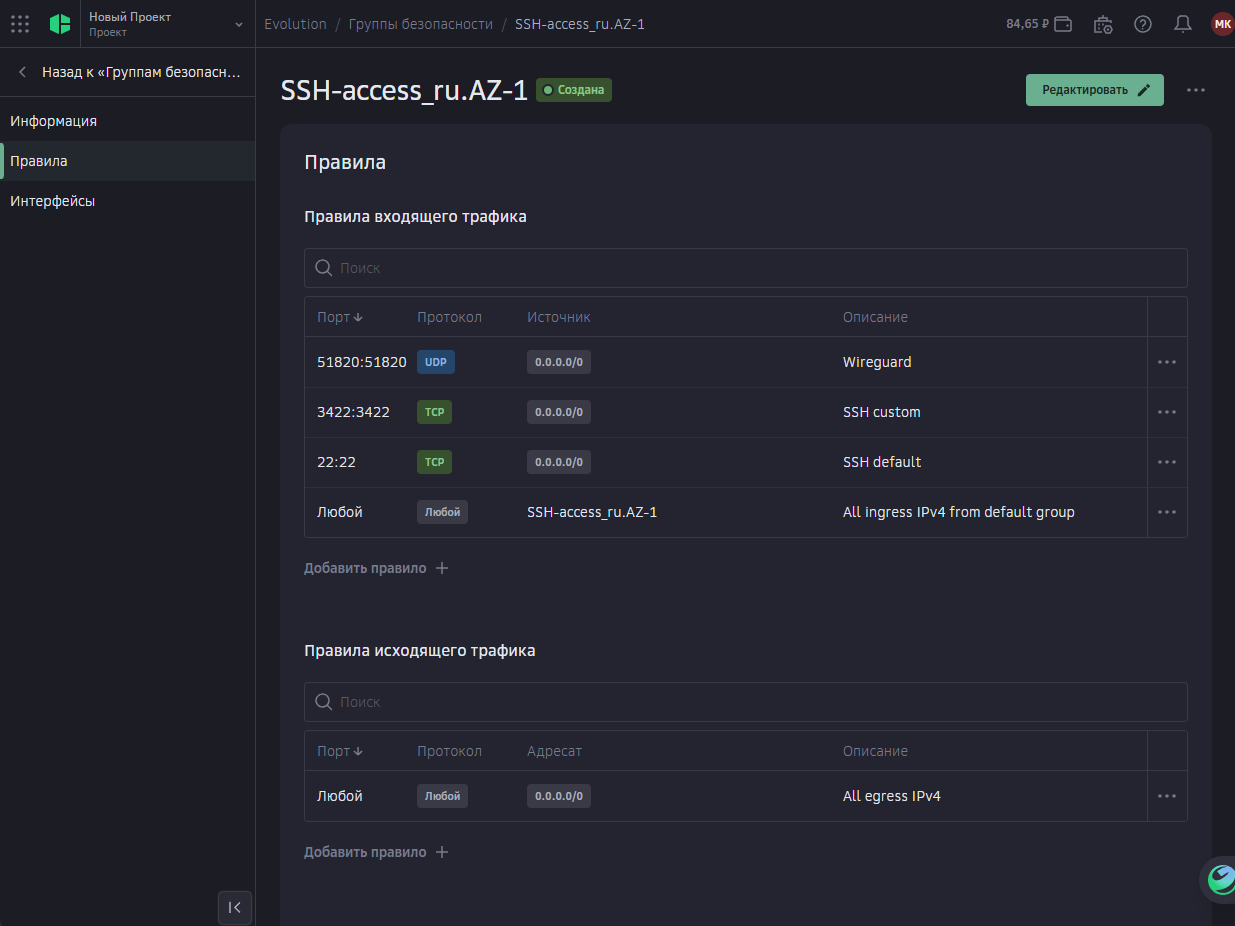
Task: Click the 51820:51820 port cell
Action: [x=362, y=362]
